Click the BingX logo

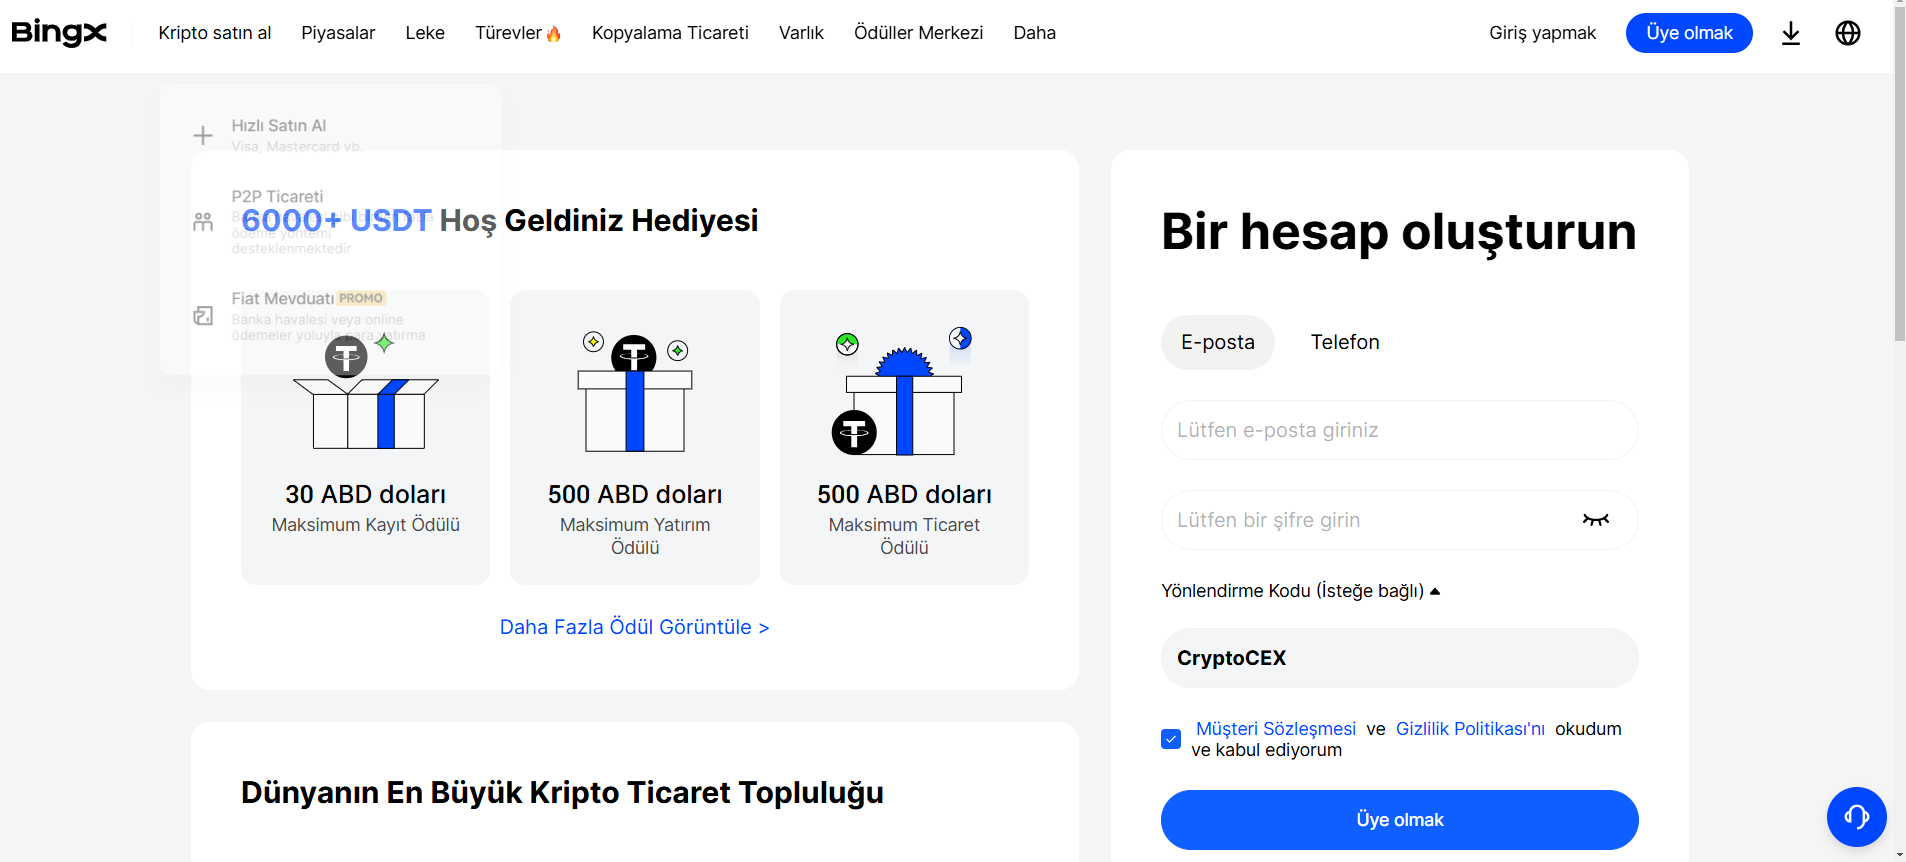coord(59,33)
